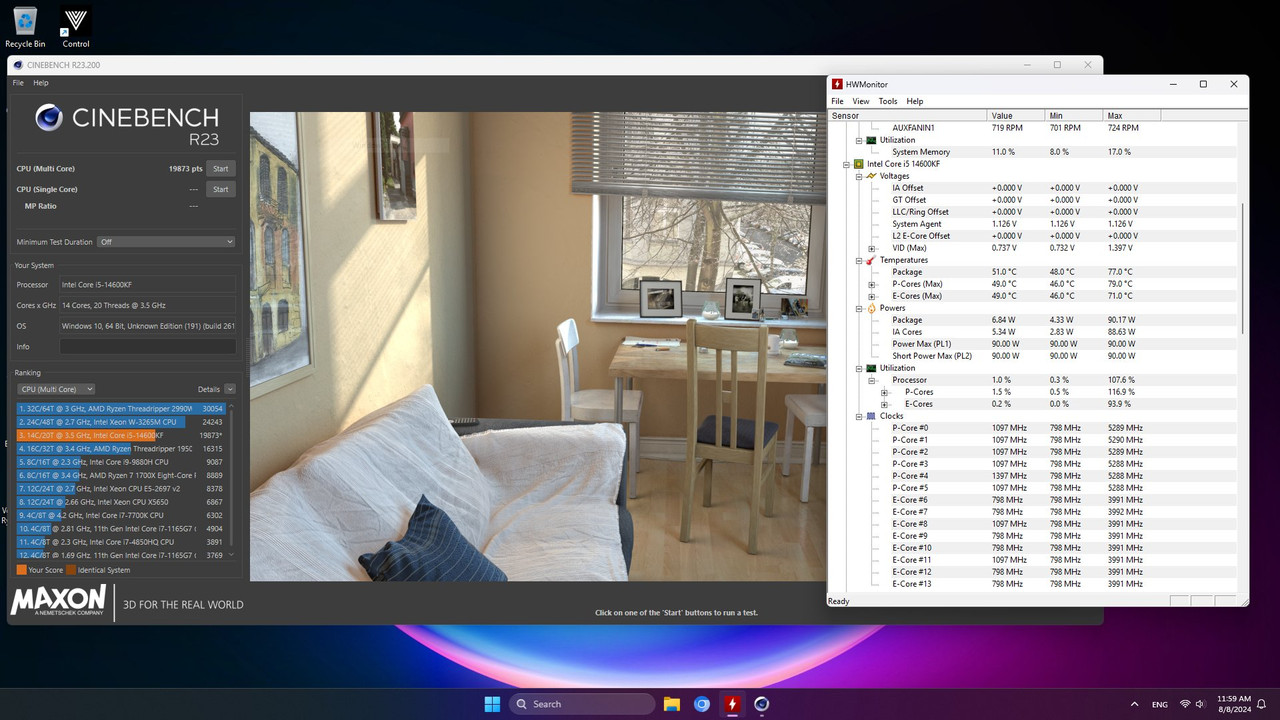This screenshot has height=720, width=1280.
Task: Click ranking list scroll-down arrow
Action: pyautogui.click(x=232, y=554)
